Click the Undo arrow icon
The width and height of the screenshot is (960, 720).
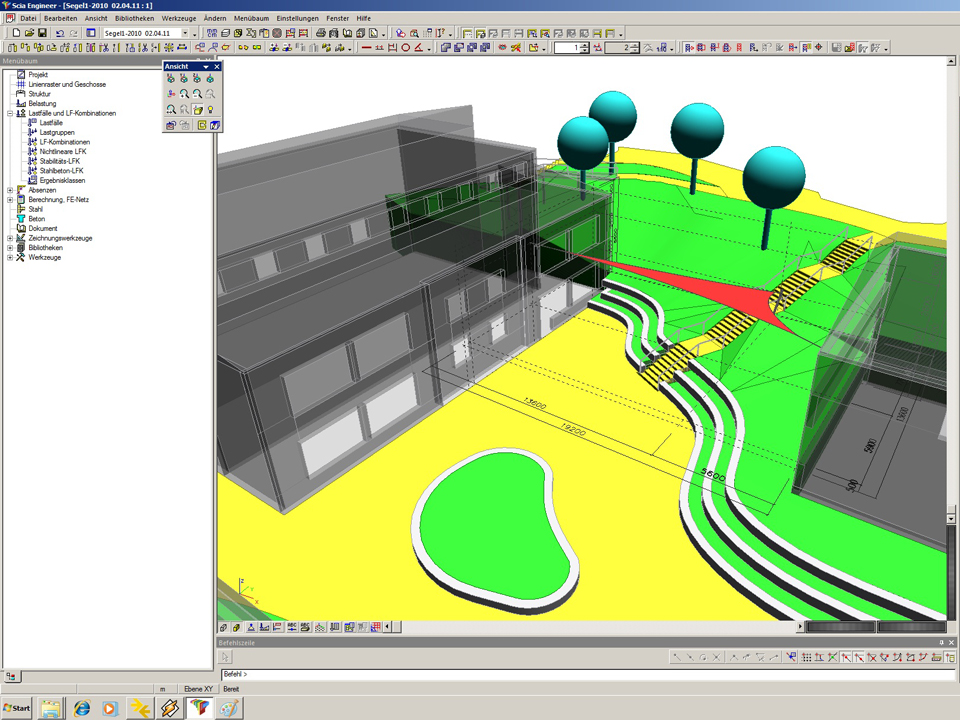pos(60,33)
